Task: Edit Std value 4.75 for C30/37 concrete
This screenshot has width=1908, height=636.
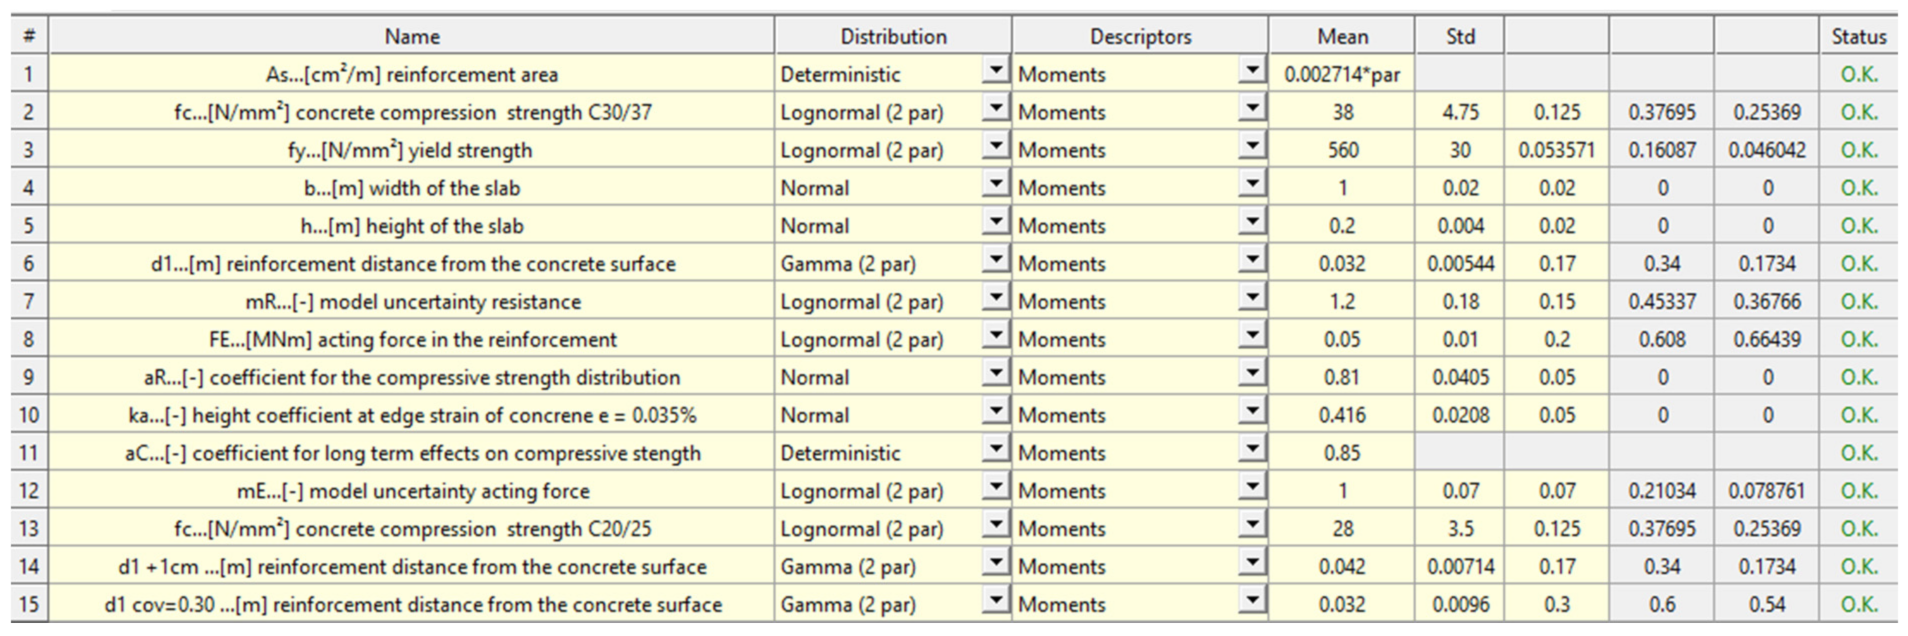Action: point(1460,112)
